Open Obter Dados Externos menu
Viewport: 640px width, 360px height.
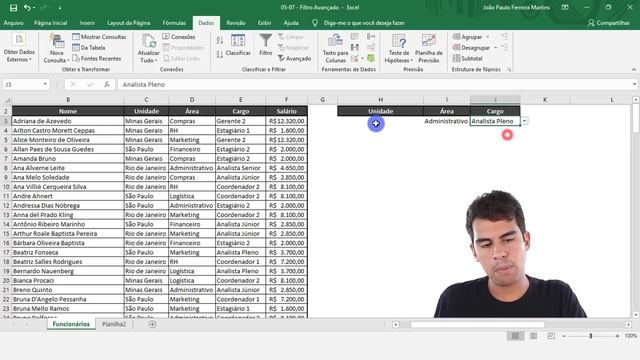coord(19,48)
